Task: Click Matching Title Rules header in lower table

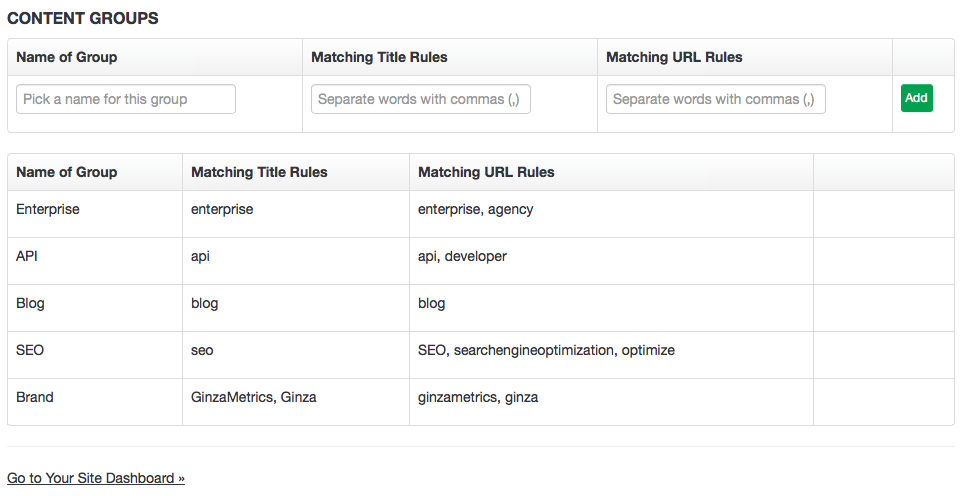Action: pos(259,172)
